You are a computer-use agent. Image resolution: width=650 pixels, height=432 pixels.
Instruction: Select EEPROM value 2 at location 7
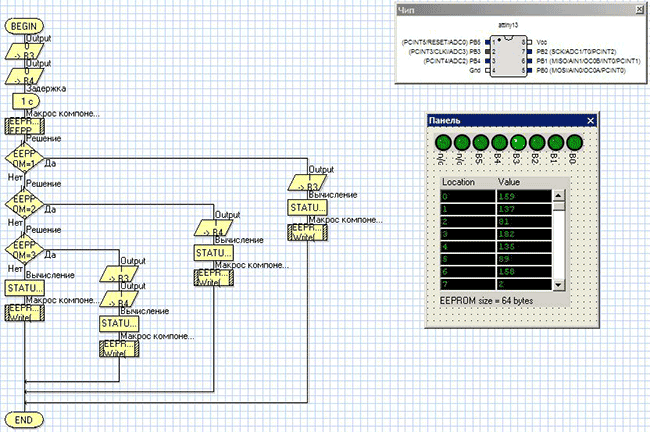click(x=524, y=284)
